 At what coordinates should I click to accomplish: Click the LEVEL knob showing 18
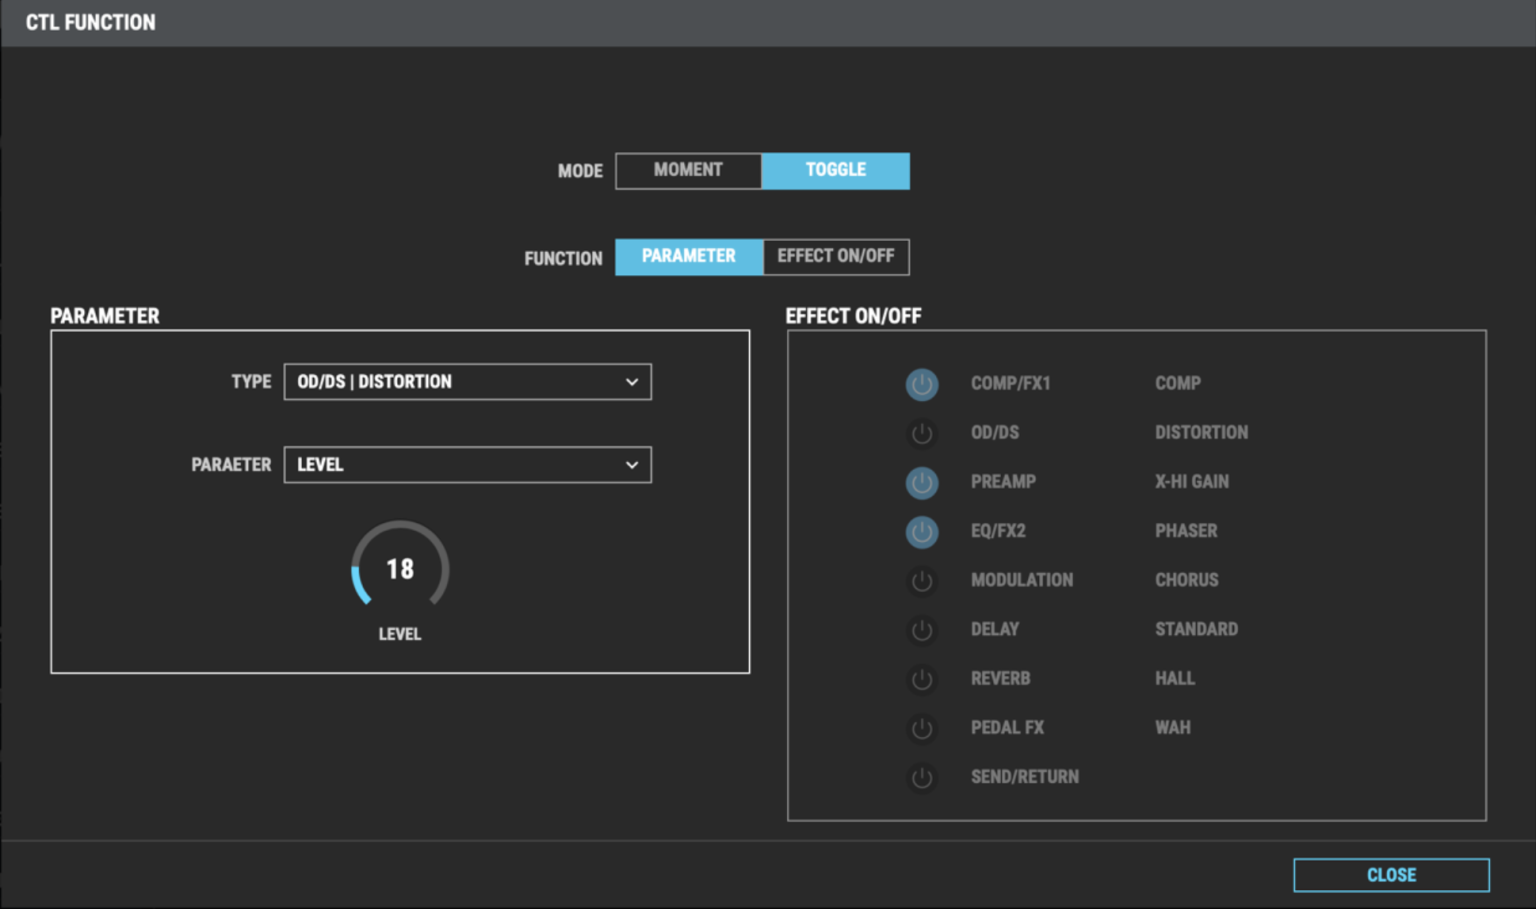[400, 568]
